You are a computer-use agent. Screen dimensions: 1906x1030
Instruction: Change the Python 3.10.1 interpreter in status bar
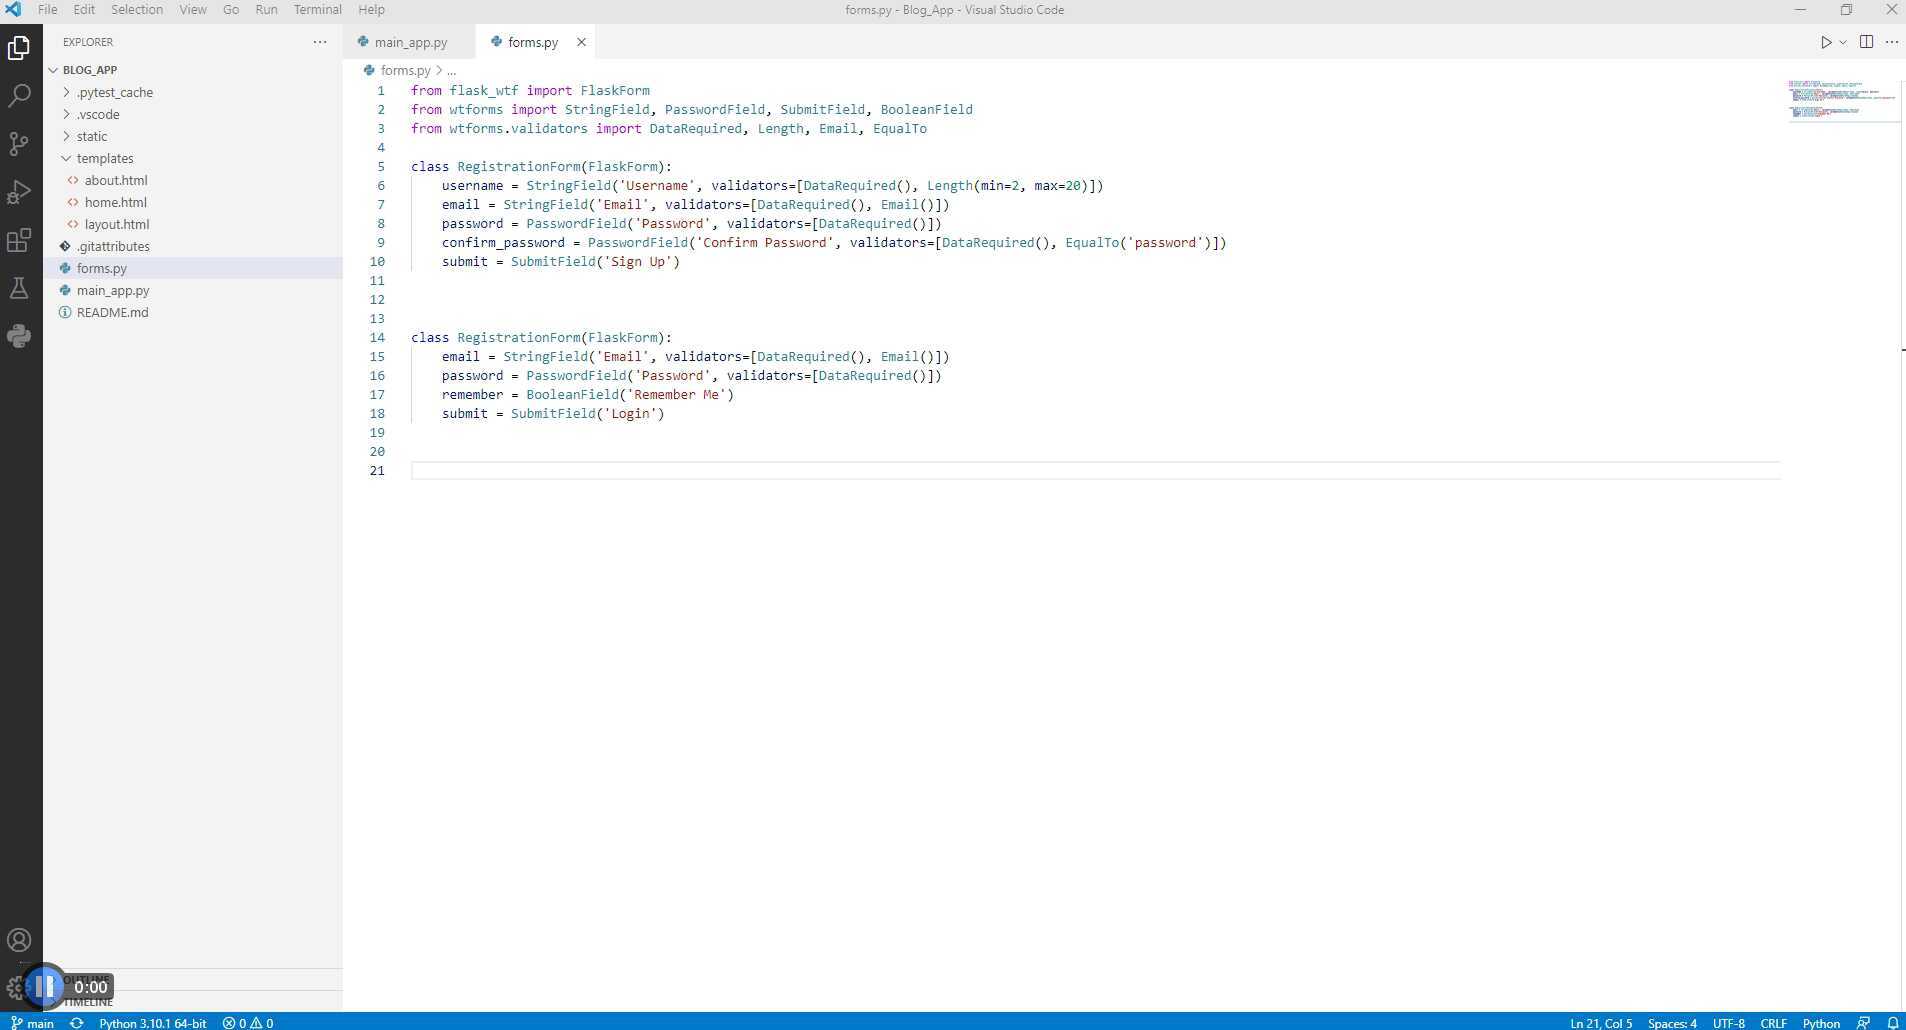(x=152, y=1022)
